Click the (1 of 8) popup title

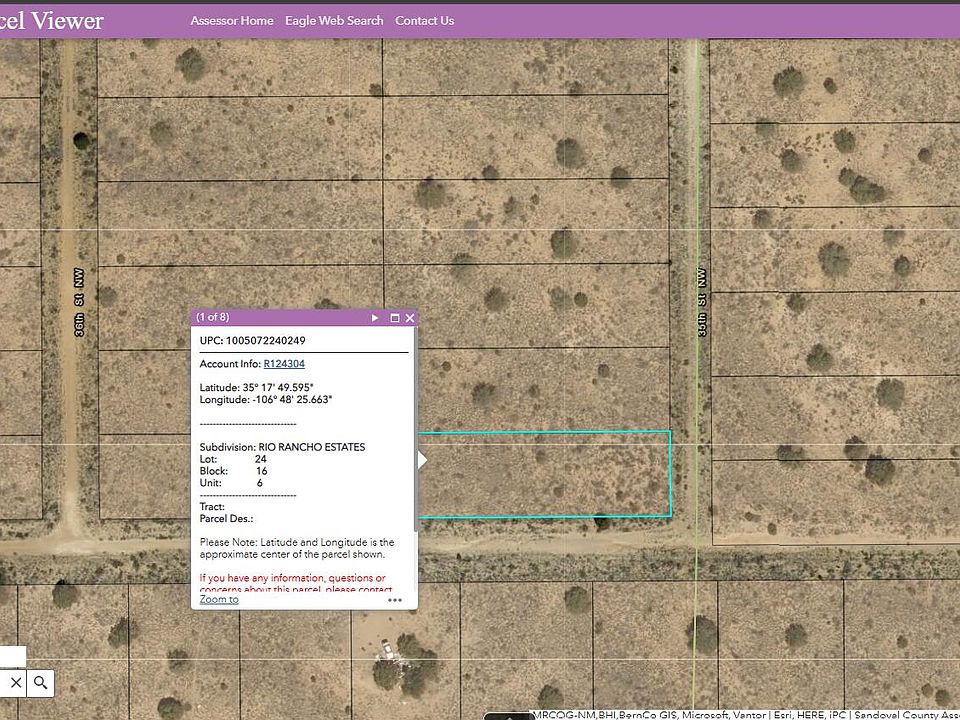(212, 317)
